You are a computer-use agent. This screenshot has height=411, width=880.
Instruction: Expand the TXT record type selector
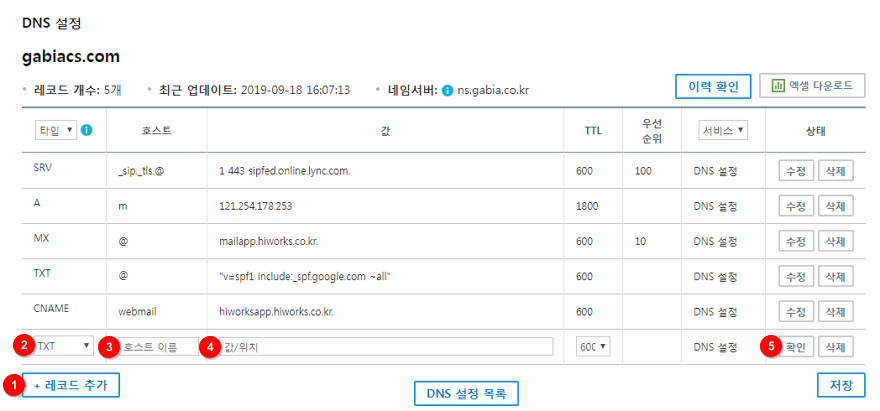point(63,346)
